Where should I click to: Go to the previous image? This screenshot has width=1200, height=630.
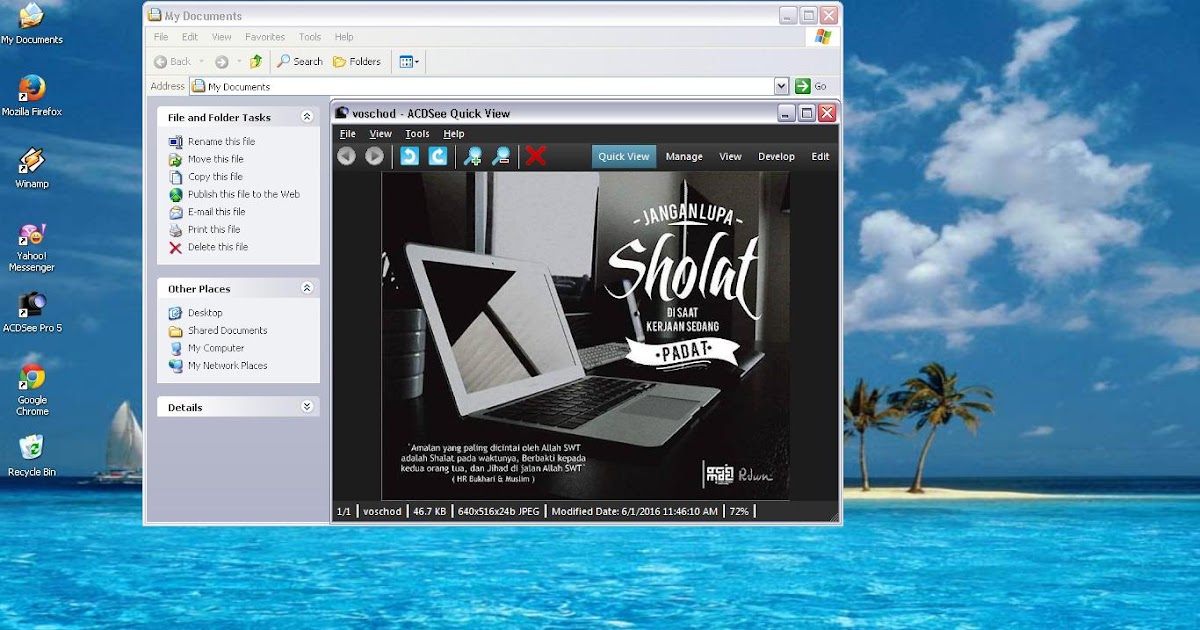coord(347,156)
